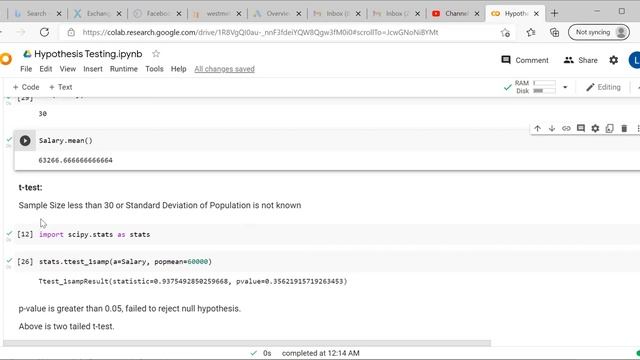Viewport: 640px width, 360px height.
Task: Add page to favorites star
Action: click(505, 33)
